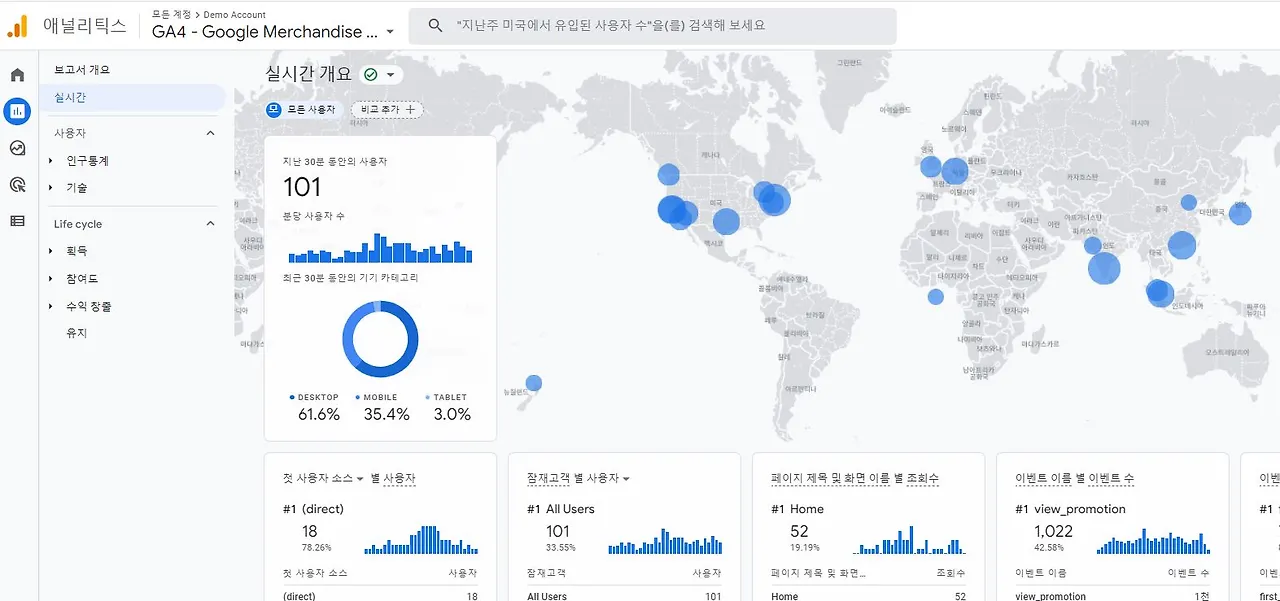The image size is (1280, 601).
Task: Collapse the 사용자 section in sidebar
Action: coord(210,132)
